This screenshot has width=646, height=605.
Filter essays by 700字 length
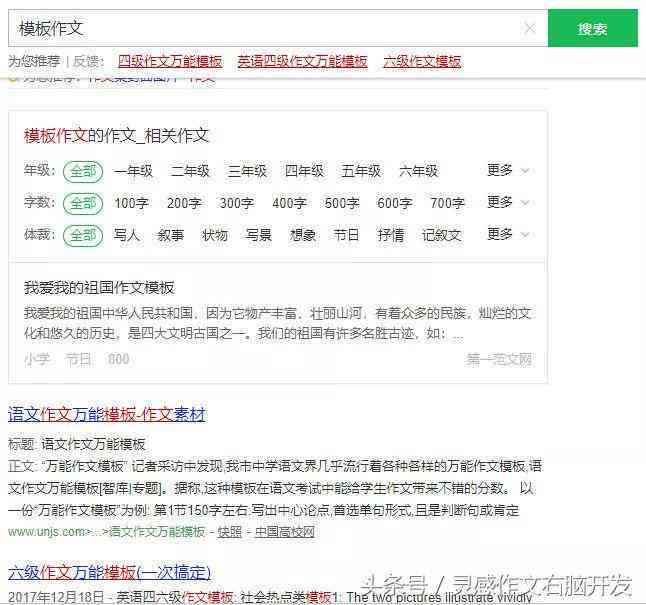(x=447, y=203)
